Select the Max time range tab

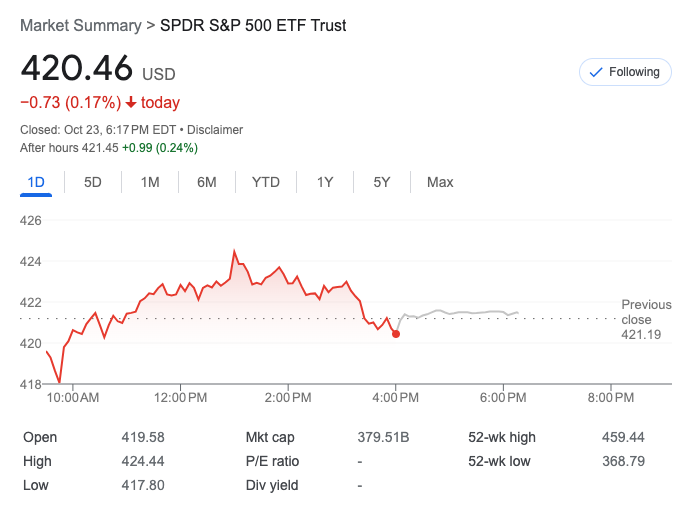[x=440, y=182]
